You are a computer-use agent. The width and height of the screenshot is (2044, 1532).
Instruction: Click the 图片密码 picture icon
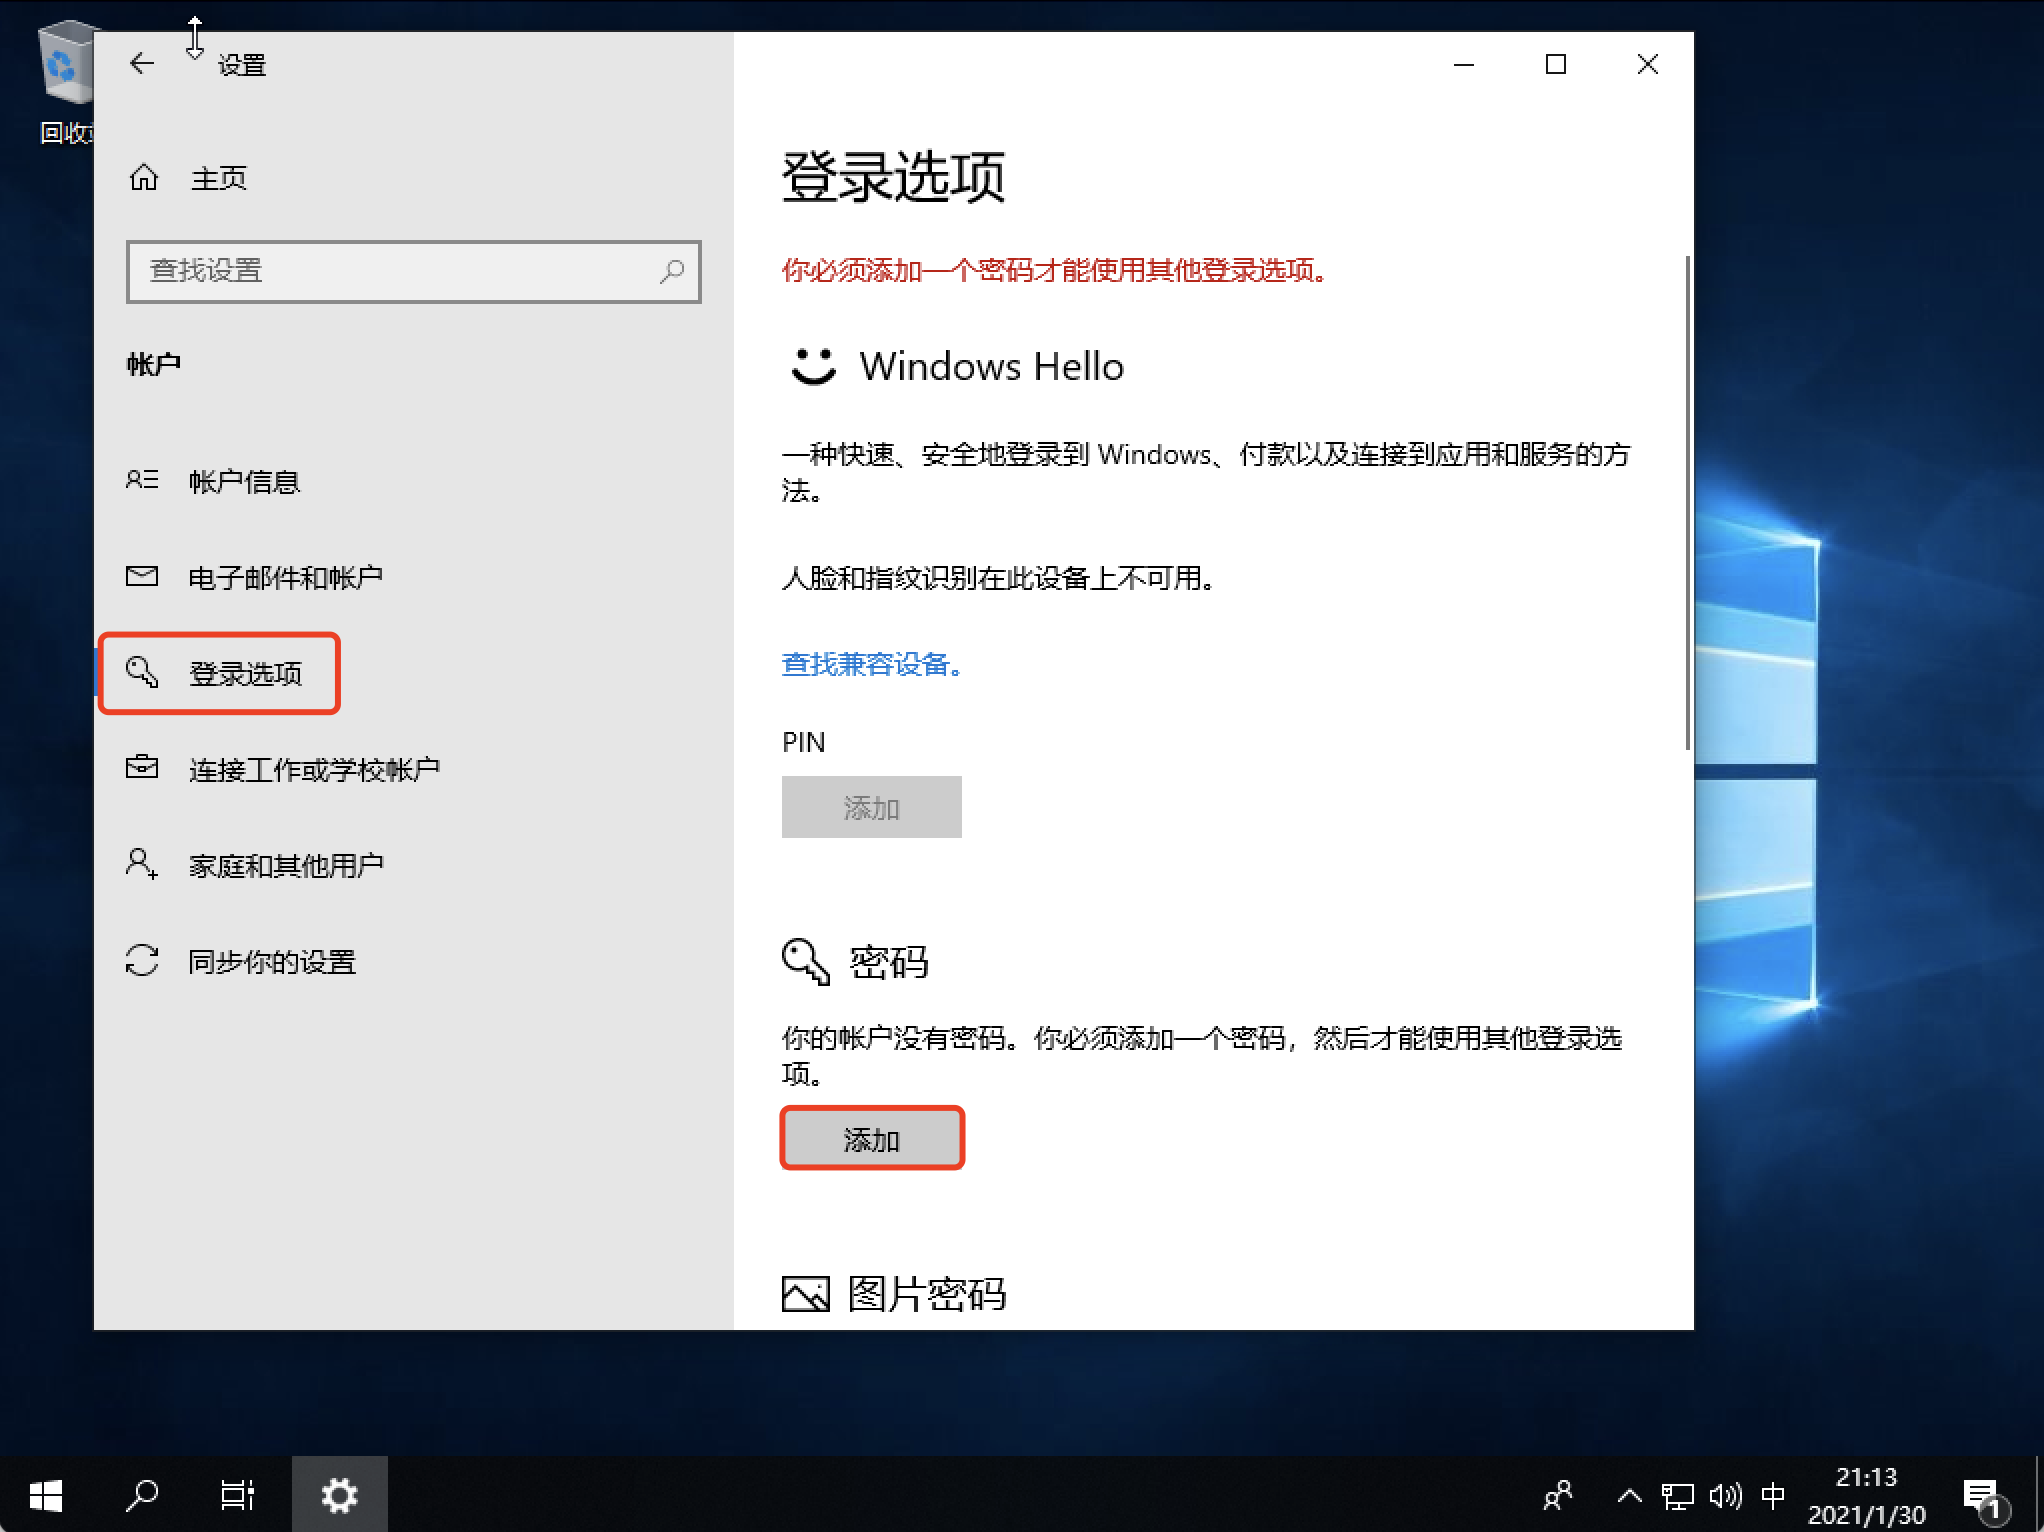(x=806, y=1294)
